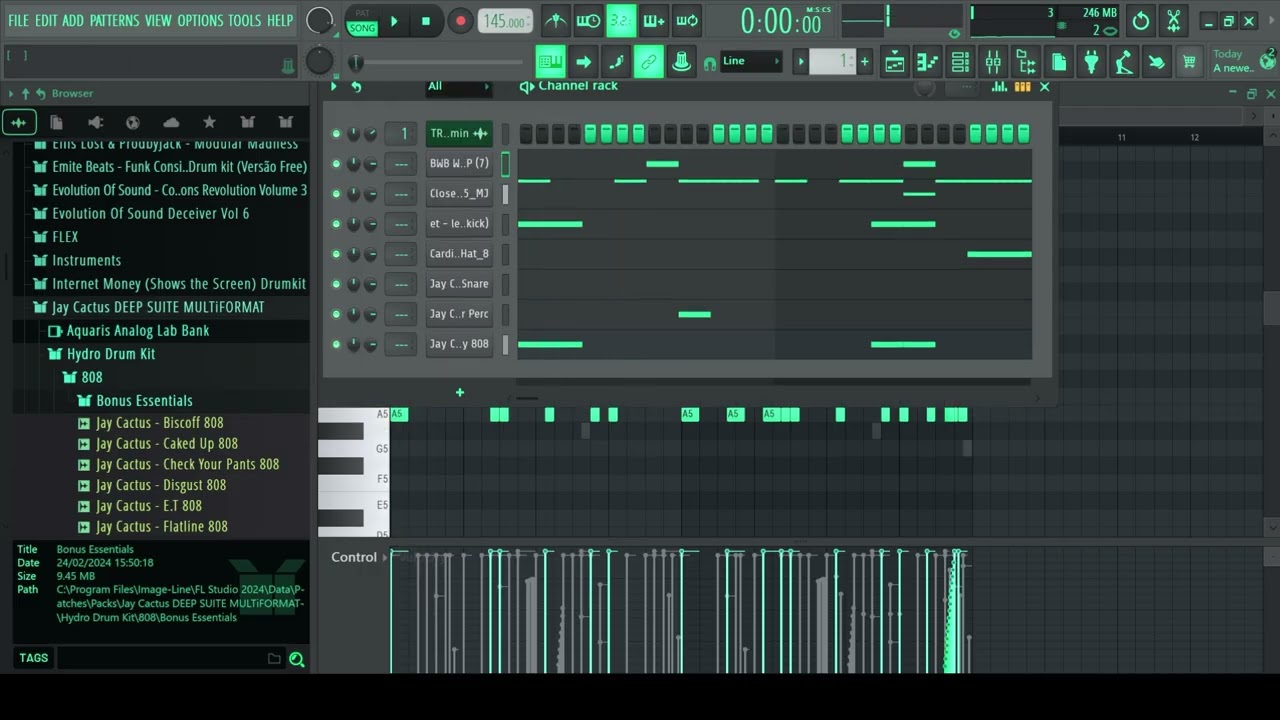Add a channel with plus button
The width and height of the screenshot is (1280, 720).
pyautogui.click(x=460, y=392)
